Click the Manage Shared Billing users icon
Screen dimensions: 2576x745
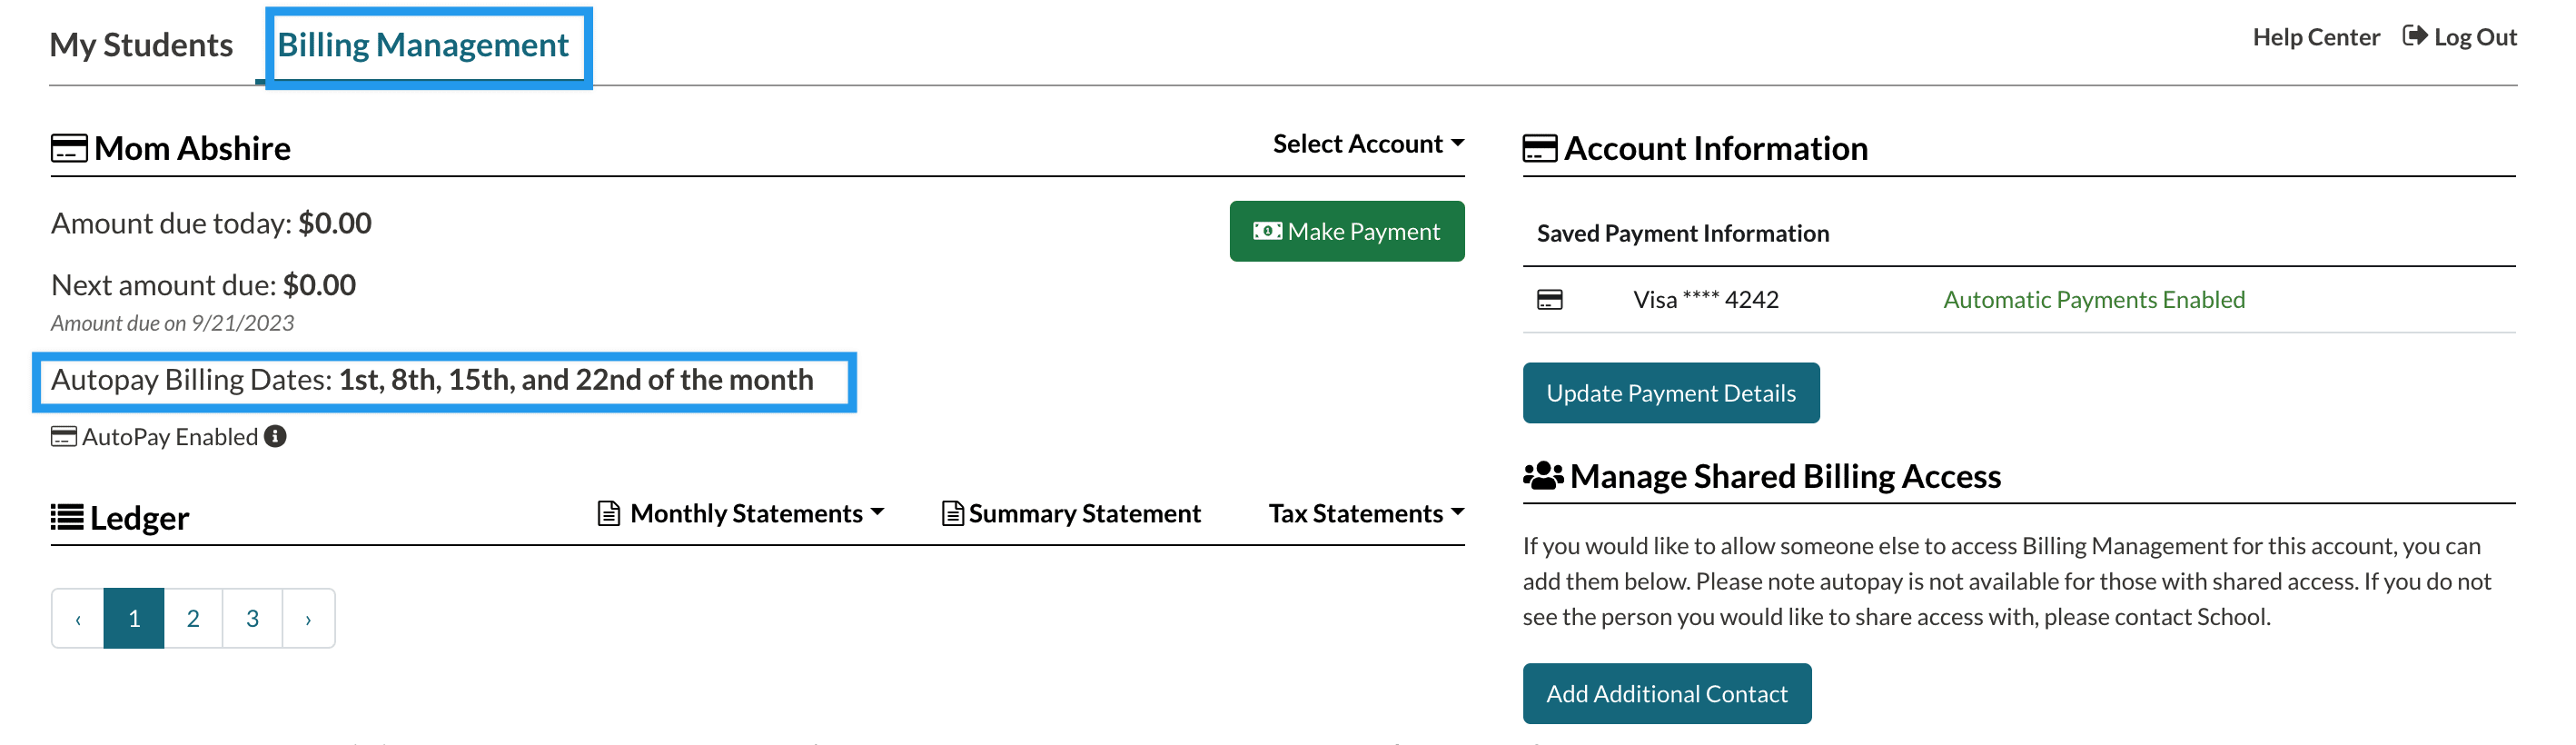[1542, 476]
